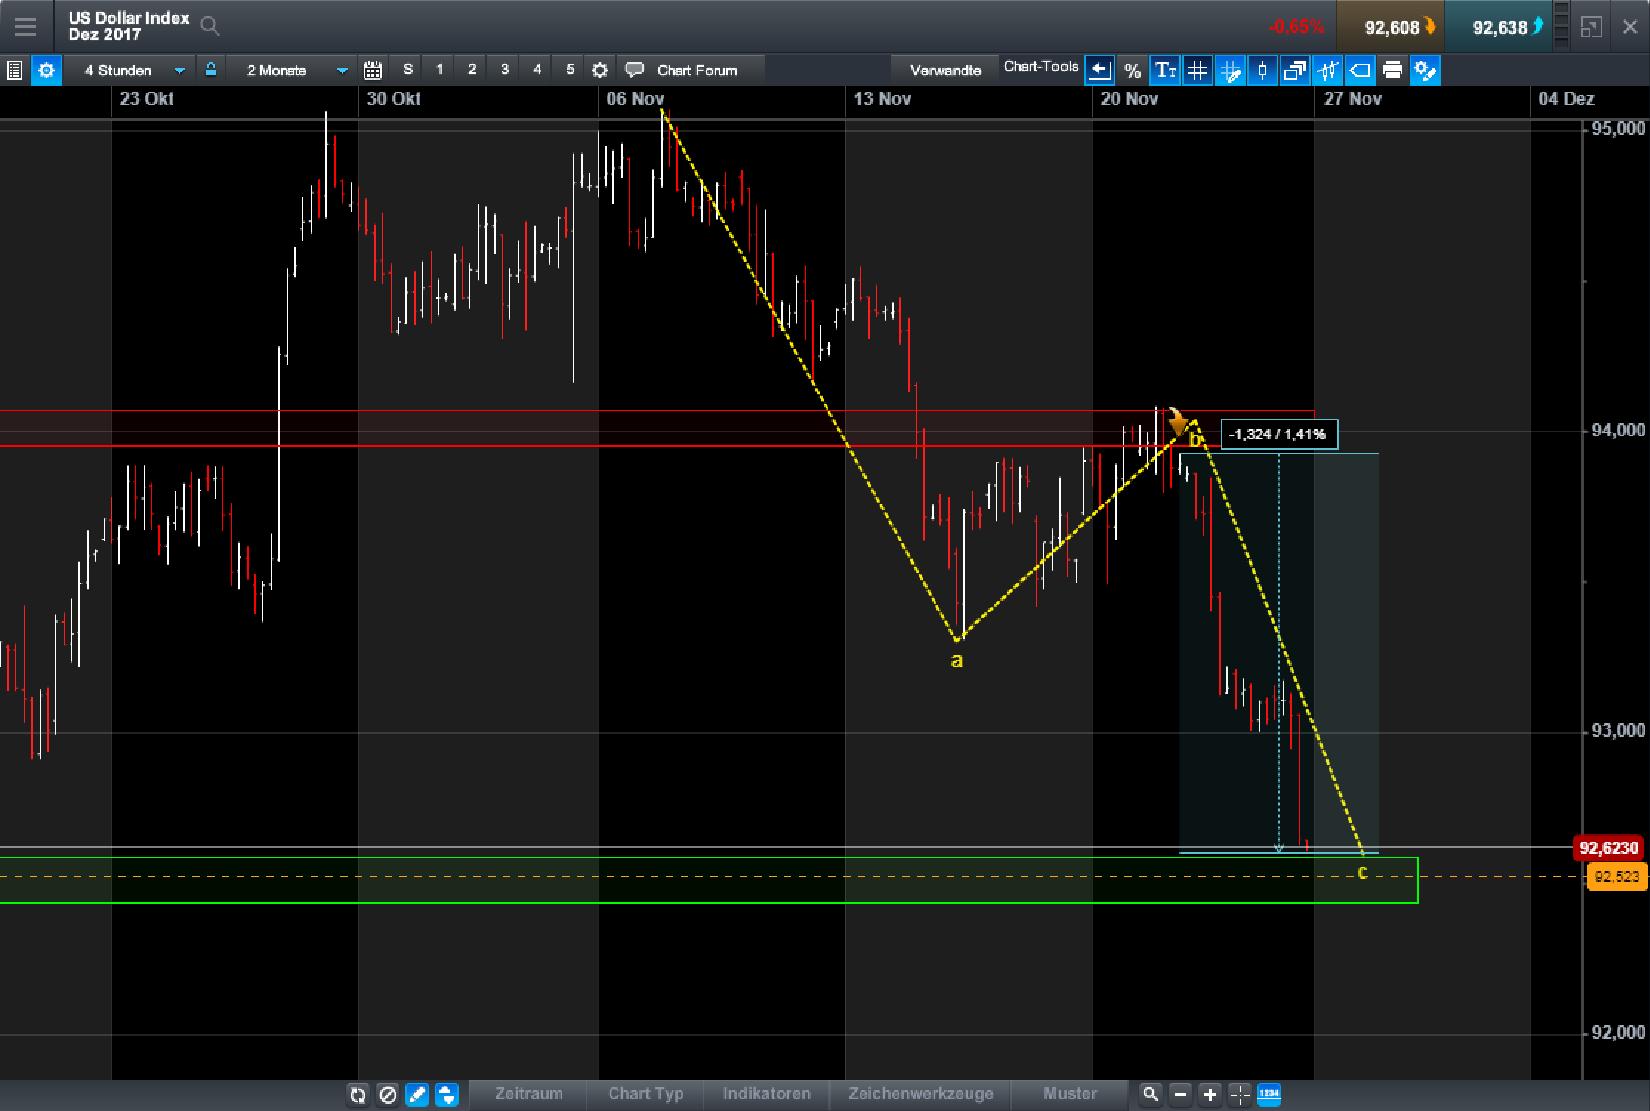1650x1111 pixels.
Task: Select the print icon in Chart-Tools
Action: pos(1393,70)
